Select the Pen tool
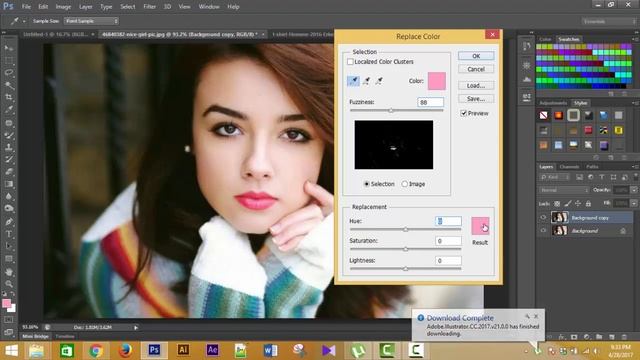This screenshot has height=360, width=640. pos(9,222)
